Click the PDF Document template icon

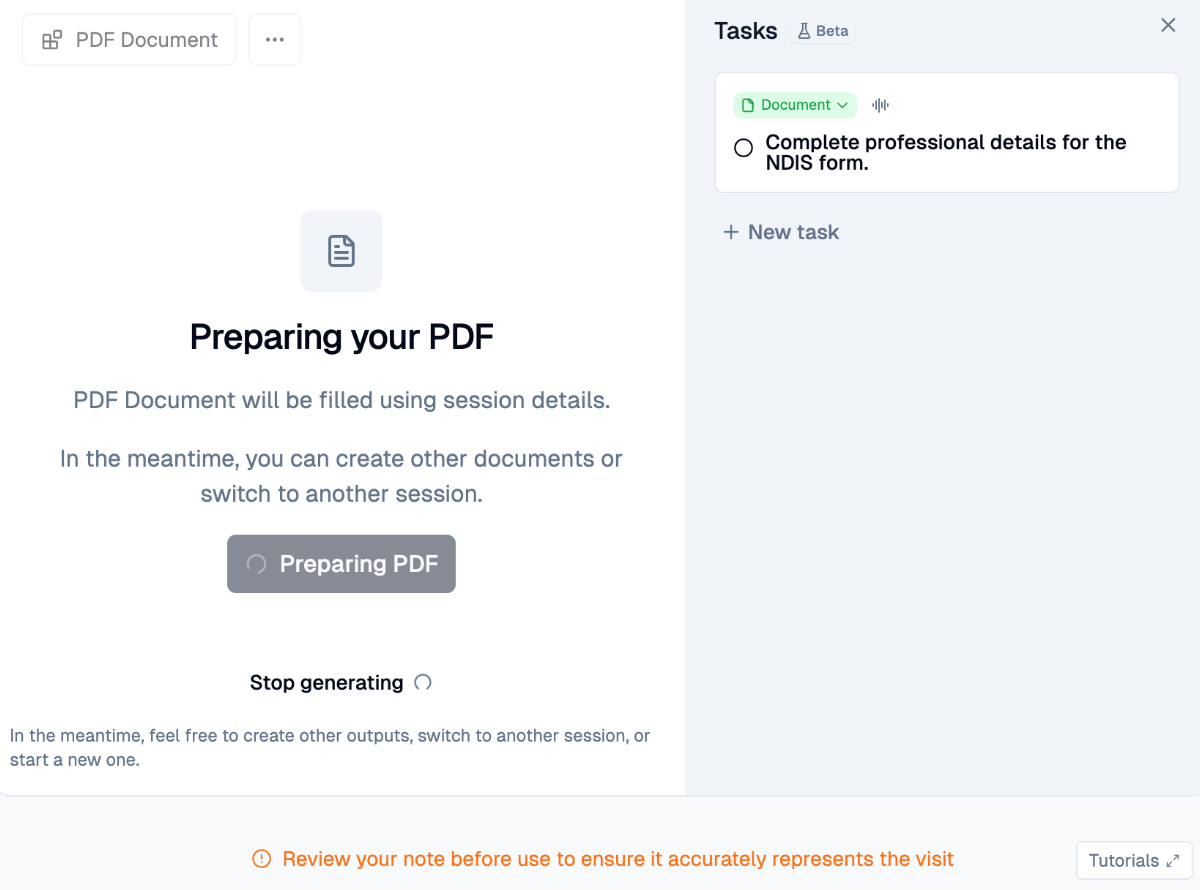[x=51, y=40]
